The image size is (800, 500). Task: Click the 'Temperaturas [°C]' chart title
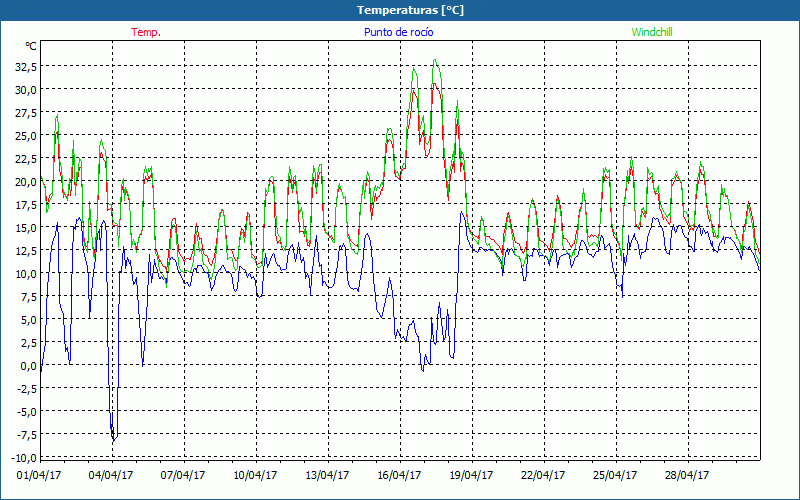[410, 10]
